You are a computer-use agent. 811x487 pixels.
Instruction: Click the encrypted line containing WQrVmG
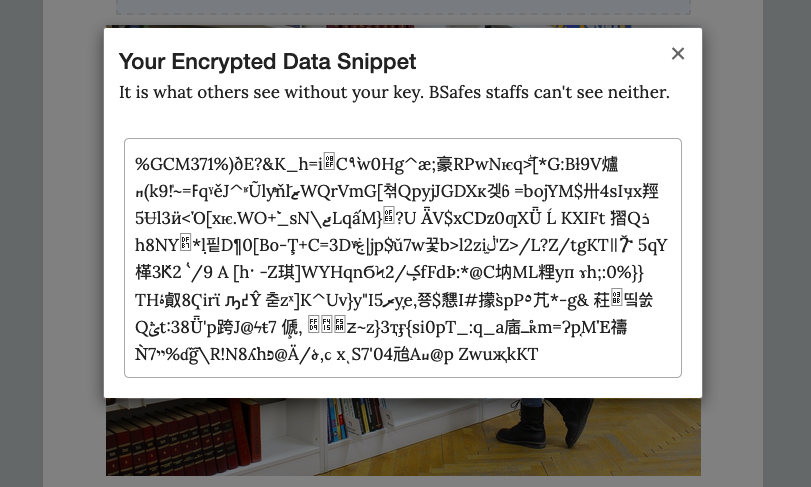tap(397, 191)
